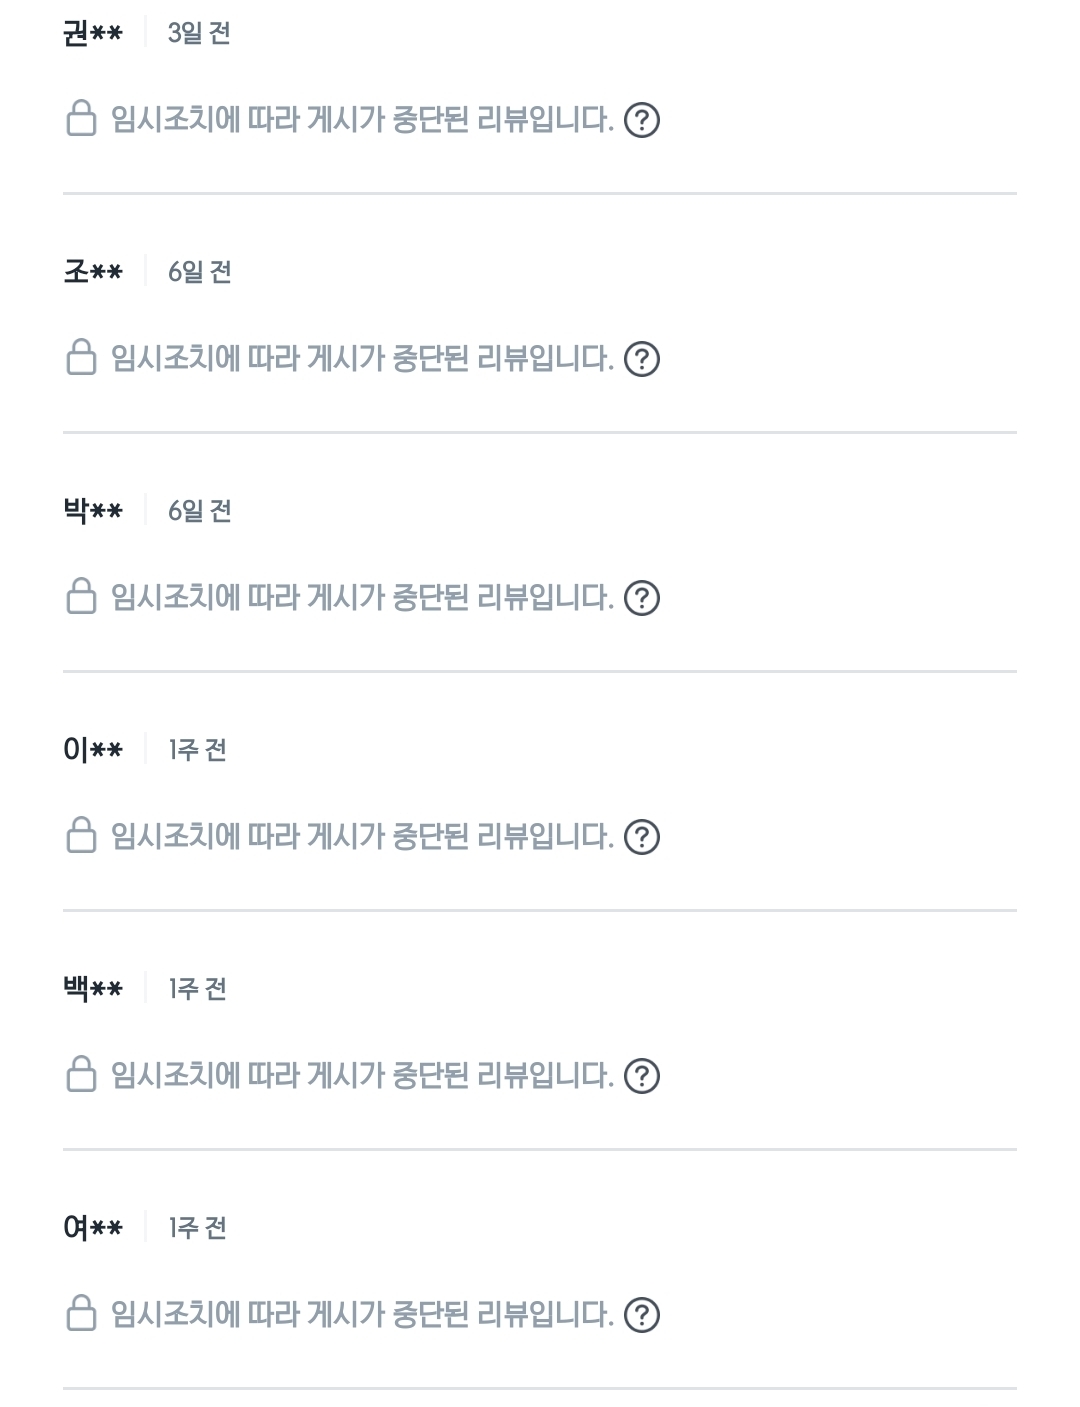This screenshot has width=1080, height=1407.
Task: Open reviewer name 이**
Action: (x=93, y=749)
